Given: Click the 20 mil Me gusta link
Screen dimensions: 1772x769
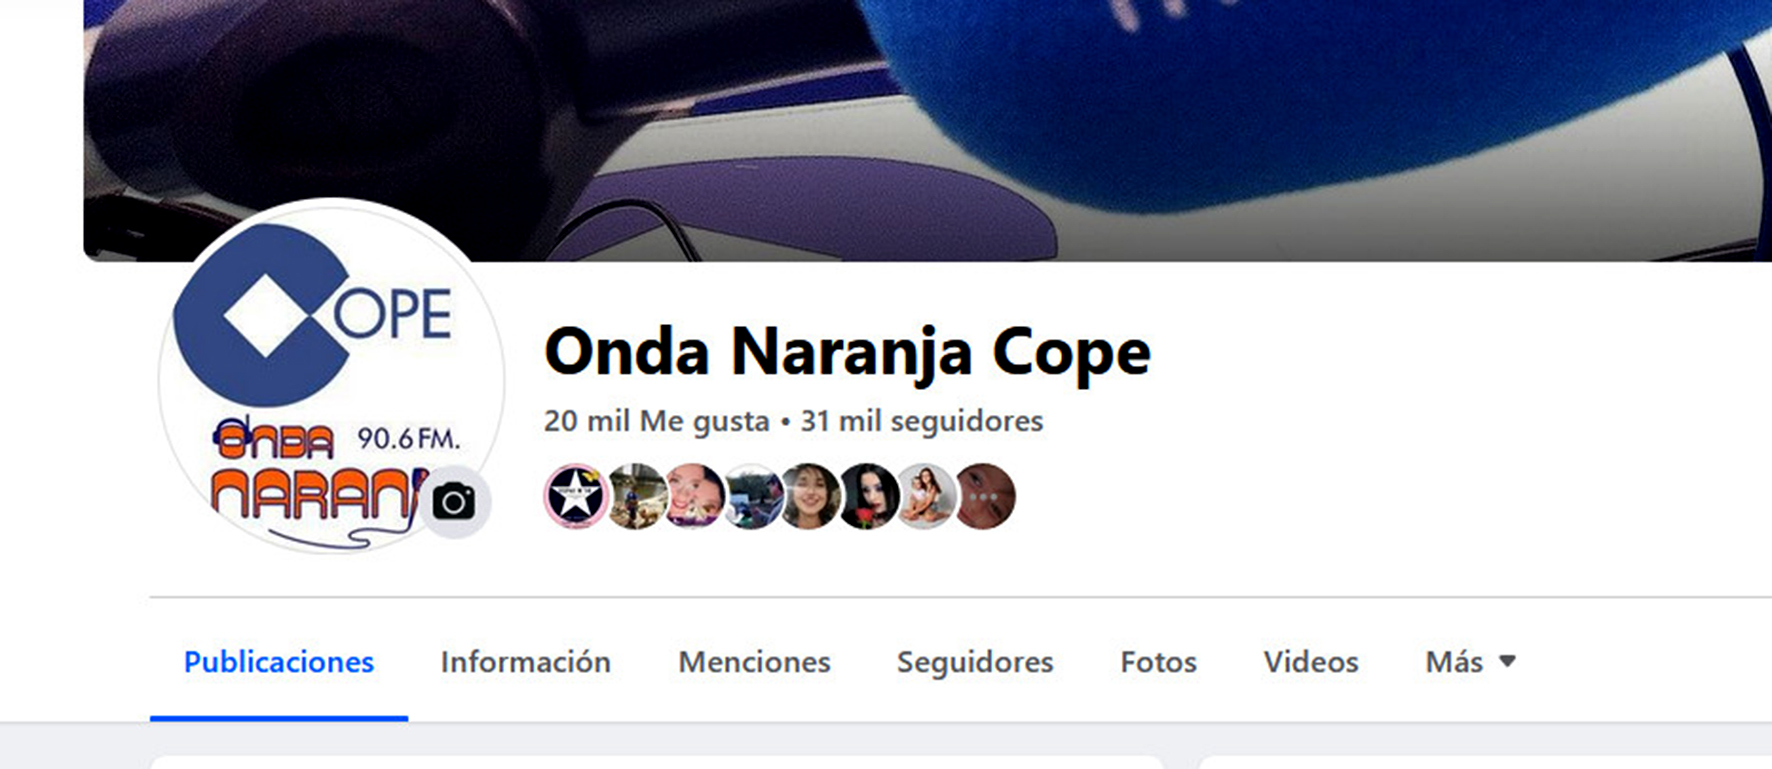Looking at the screenshot, I should (657, 421).
